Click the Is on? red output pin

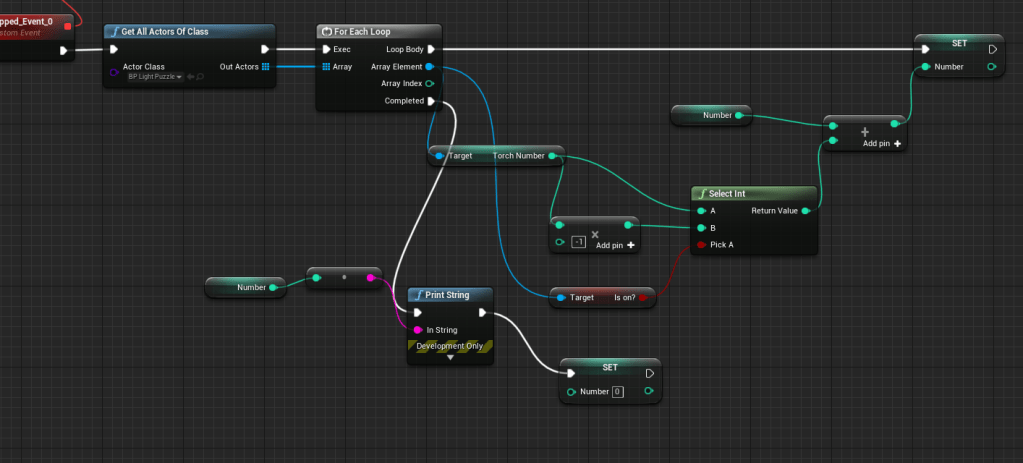644,298
